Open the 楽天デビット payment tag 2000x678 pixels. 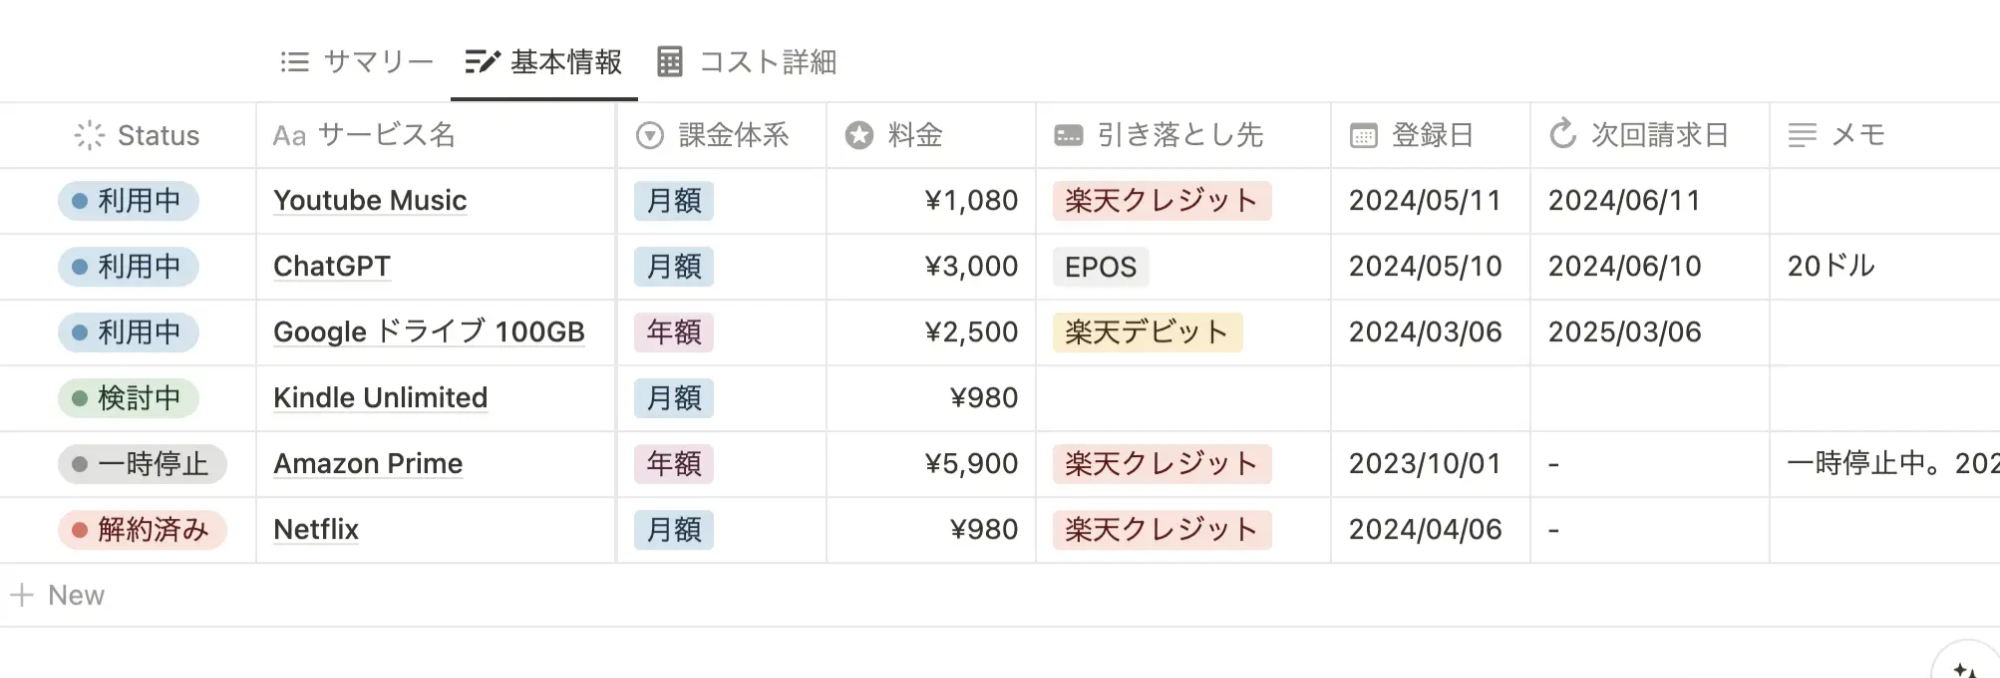(x=1147, y=332)
